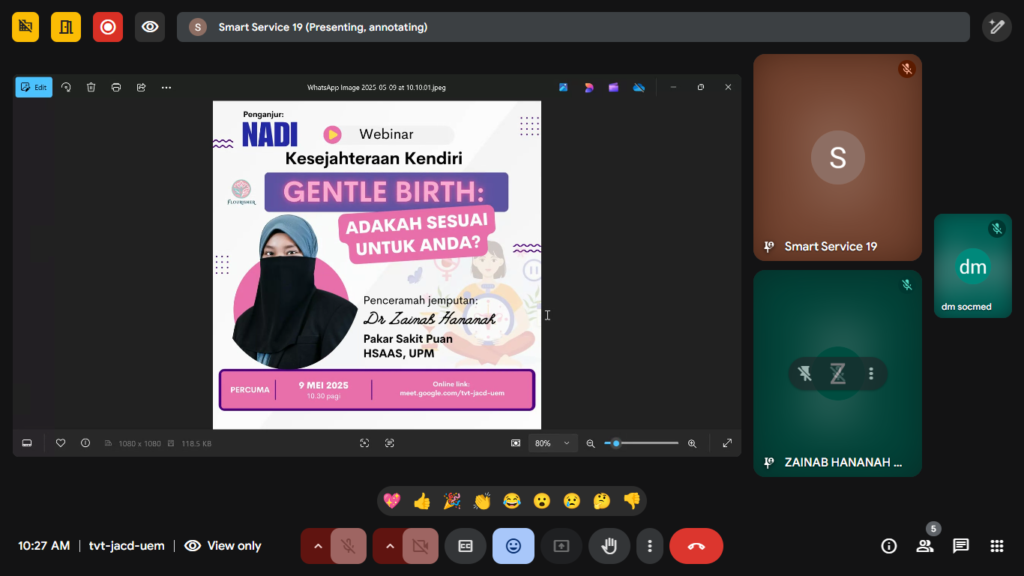Viewport: 1024px width, 576px height.
Task: Open the activities grid icon
Action: coord(997,546)
